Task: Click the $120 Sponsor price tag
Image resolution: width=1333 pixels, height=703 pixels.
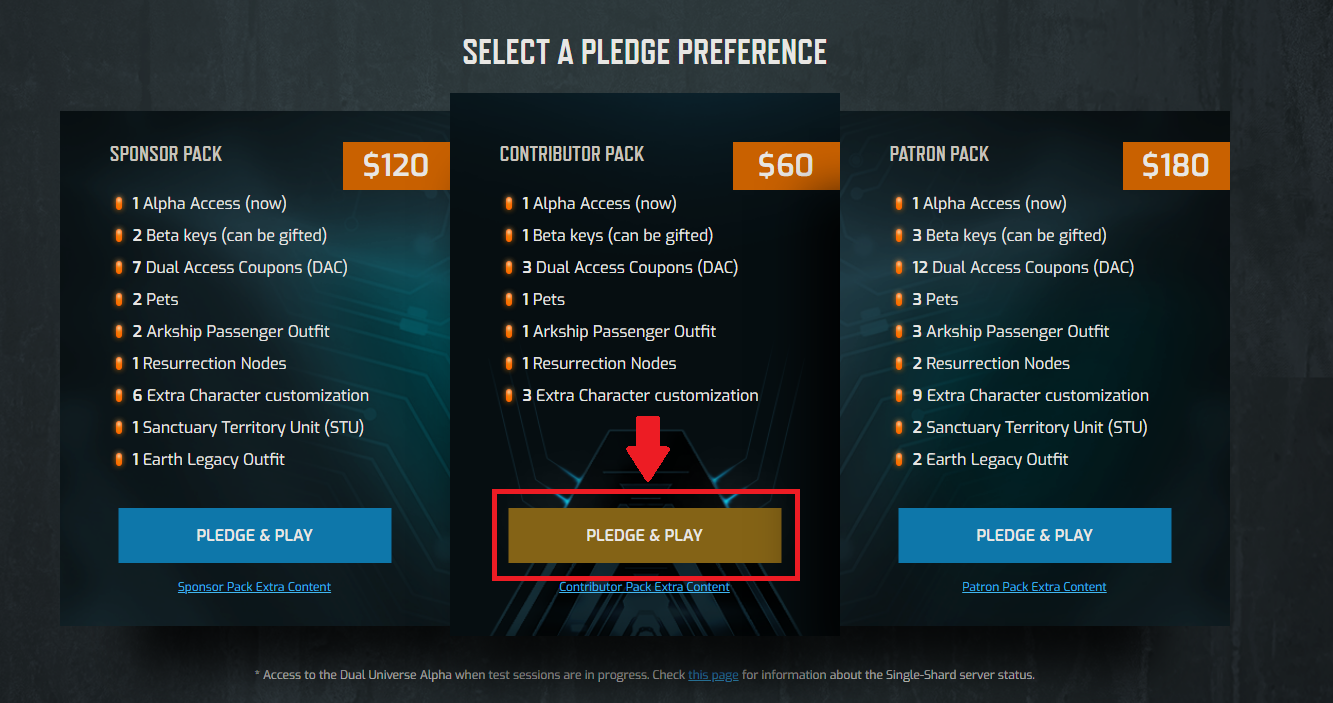Action: [396, 165]
